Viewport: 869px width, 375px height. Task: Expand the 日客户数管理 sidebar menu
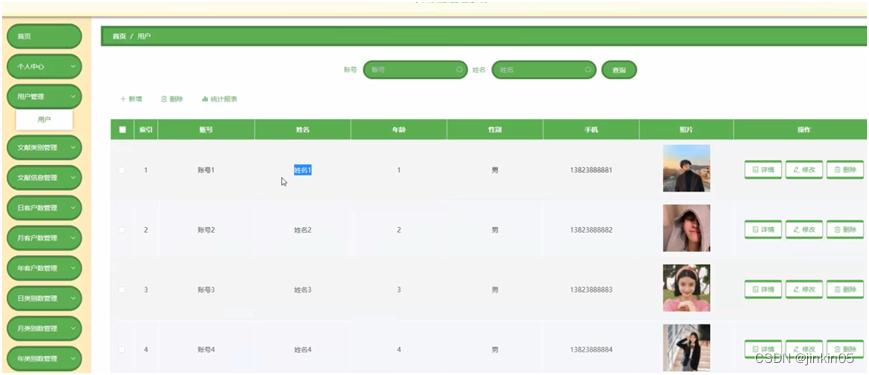coord(44,208)
